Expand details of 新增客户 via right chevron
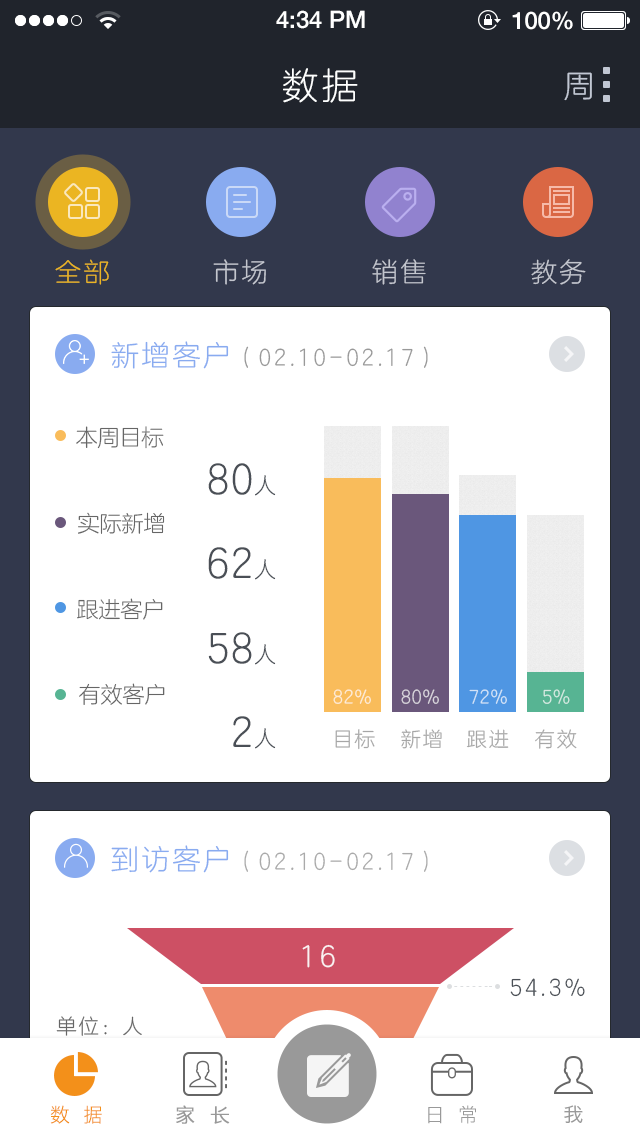Image resolution: width=640 pixels, height=1136 pixels. click(567, 354)
